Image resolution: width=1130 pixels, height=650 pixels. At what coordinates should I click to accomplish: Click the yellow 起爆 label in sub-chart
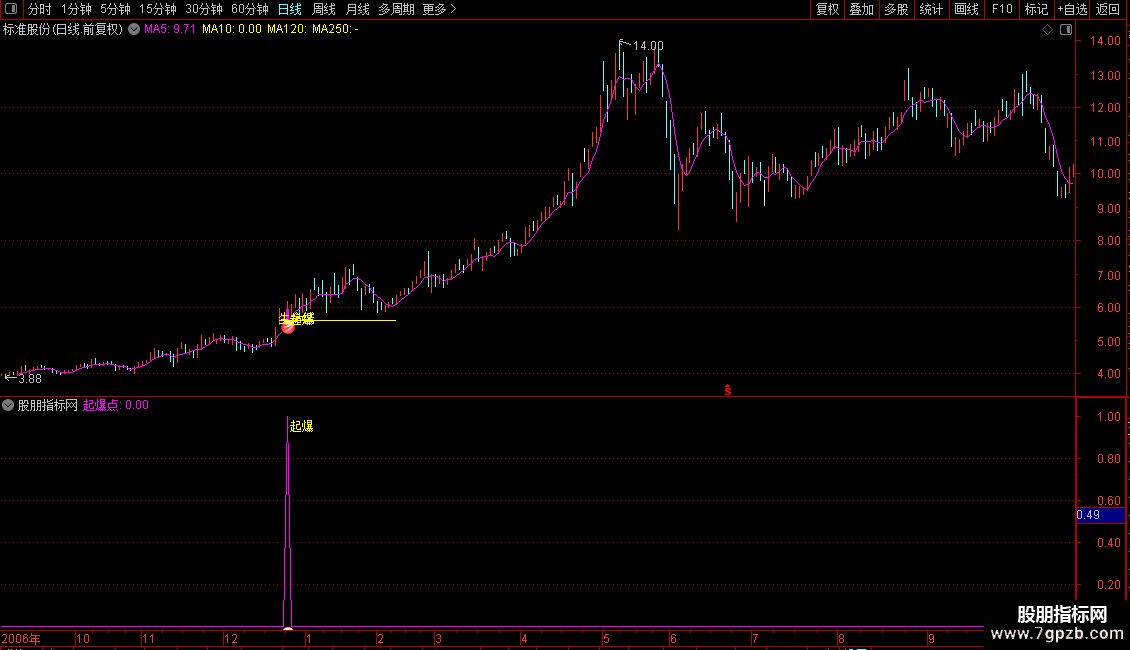(x=301, y=427)
